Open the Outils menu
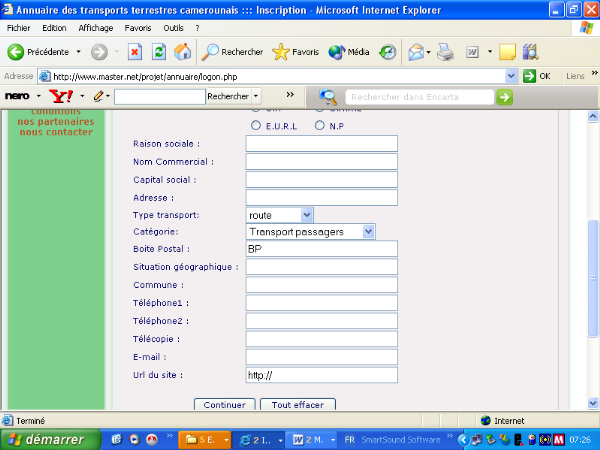The image size is (600, 450). tap(173, 28)
